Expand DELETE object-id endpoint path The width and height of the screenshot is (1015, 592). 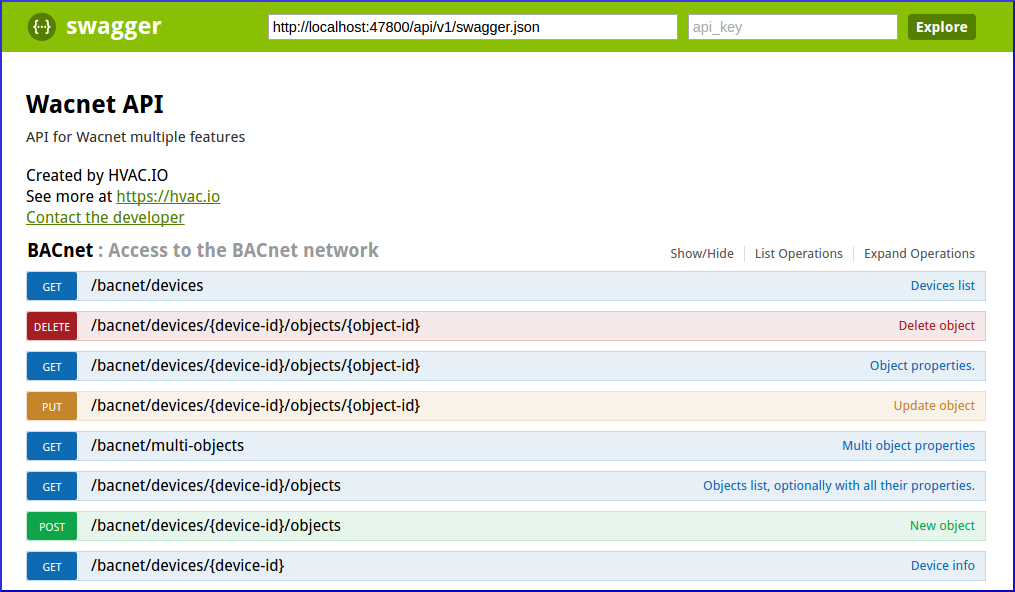tap(255, 325)
